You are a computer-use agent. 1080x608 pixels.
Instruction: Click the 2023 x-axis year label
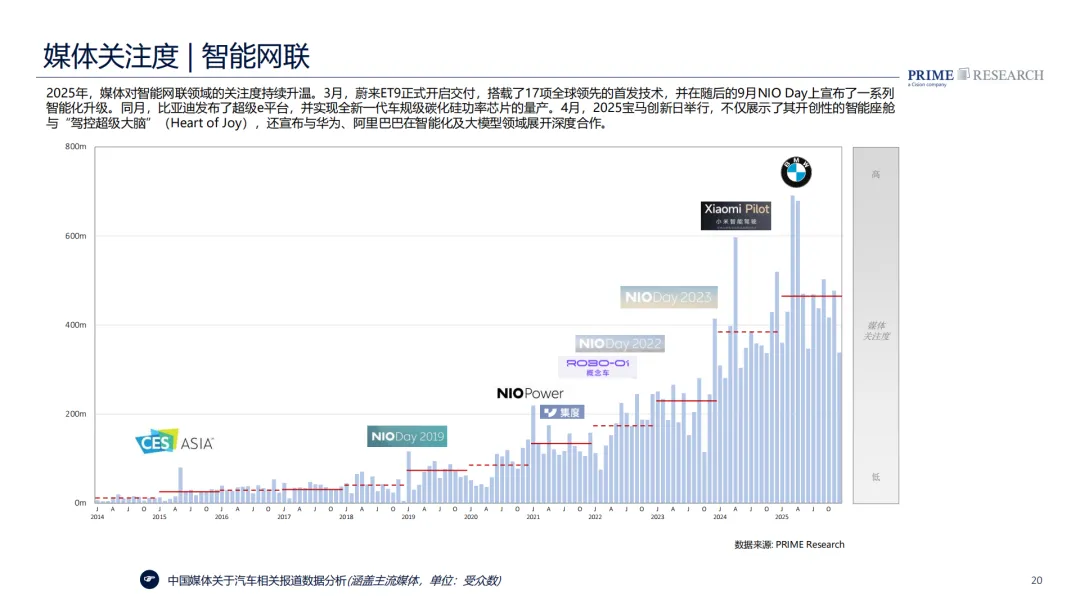[x=658, y=516]
